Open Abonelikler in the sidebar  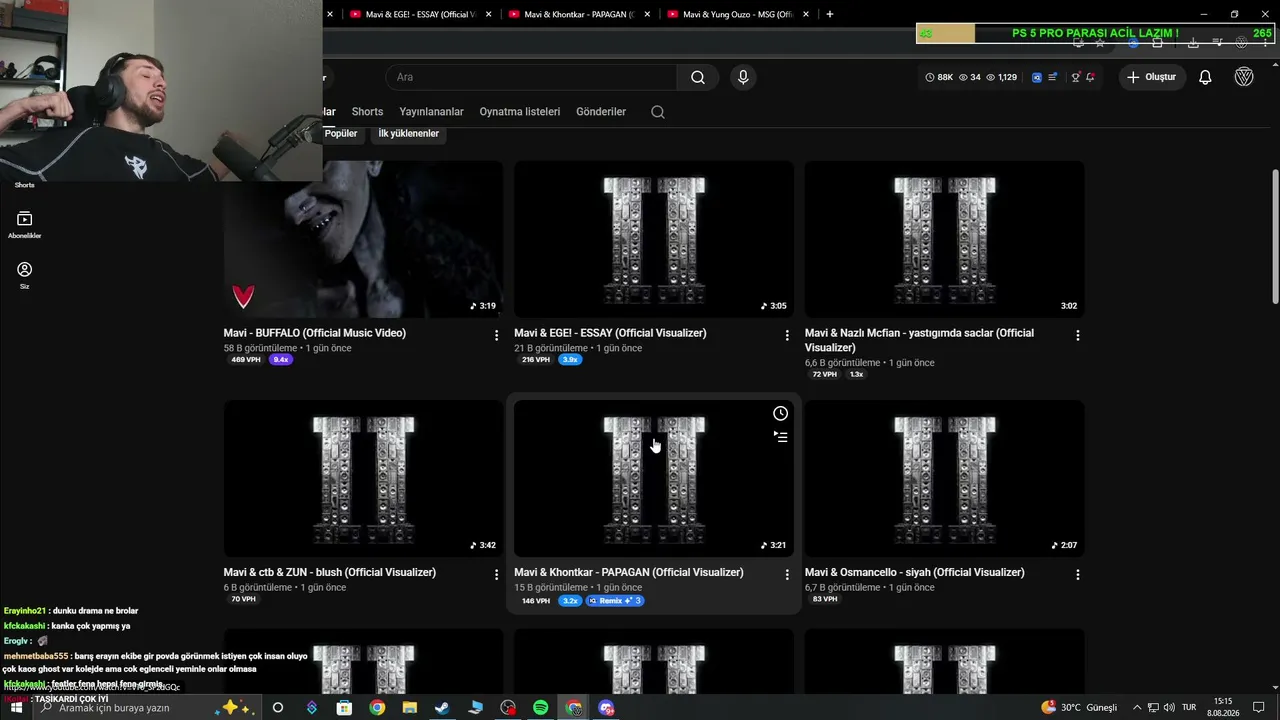24,225
